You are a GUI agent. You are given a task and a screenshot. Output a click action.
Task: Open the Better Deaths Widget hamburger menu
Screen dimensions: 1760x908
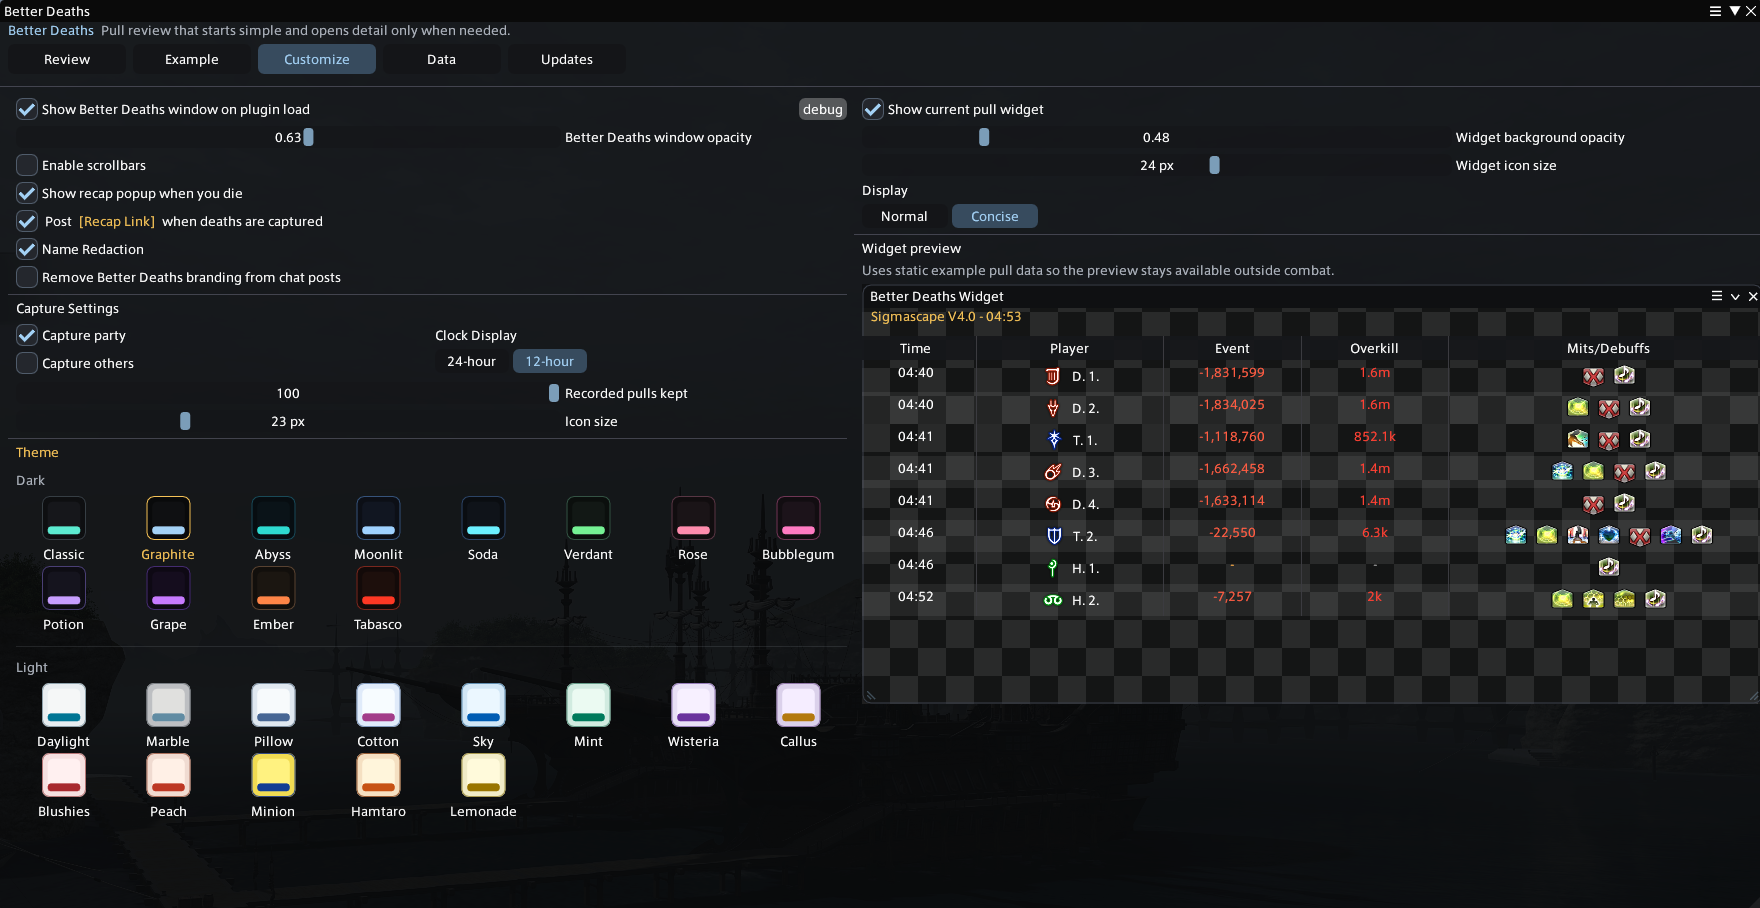point(1717,296)
